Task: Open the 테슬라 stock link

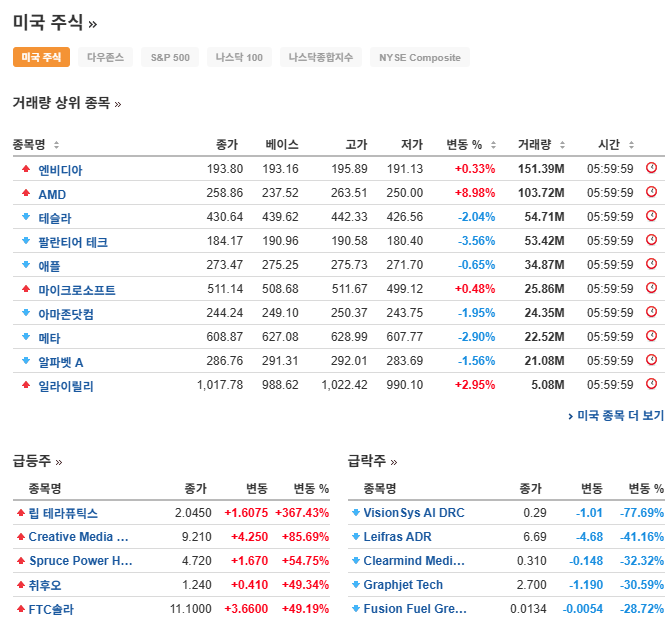Action: point(55,218)
